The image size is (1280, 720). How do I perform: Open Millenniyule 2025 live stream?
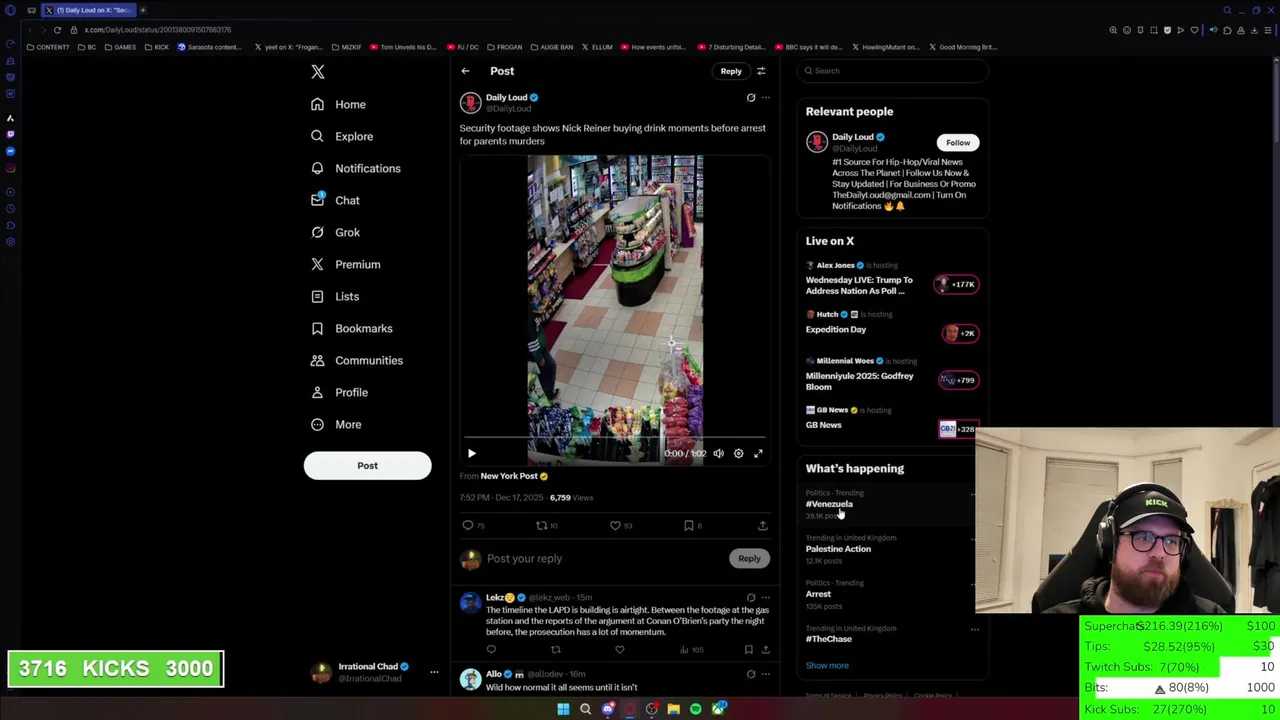892,374
